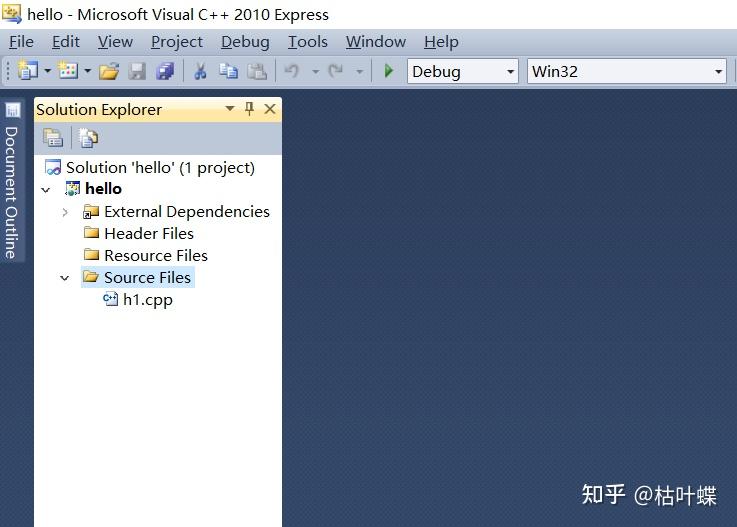The height and width of the screenshot is (527, 737).
Task: Click the Add New Item toolbar icon
Action: [x=68, y=71]
